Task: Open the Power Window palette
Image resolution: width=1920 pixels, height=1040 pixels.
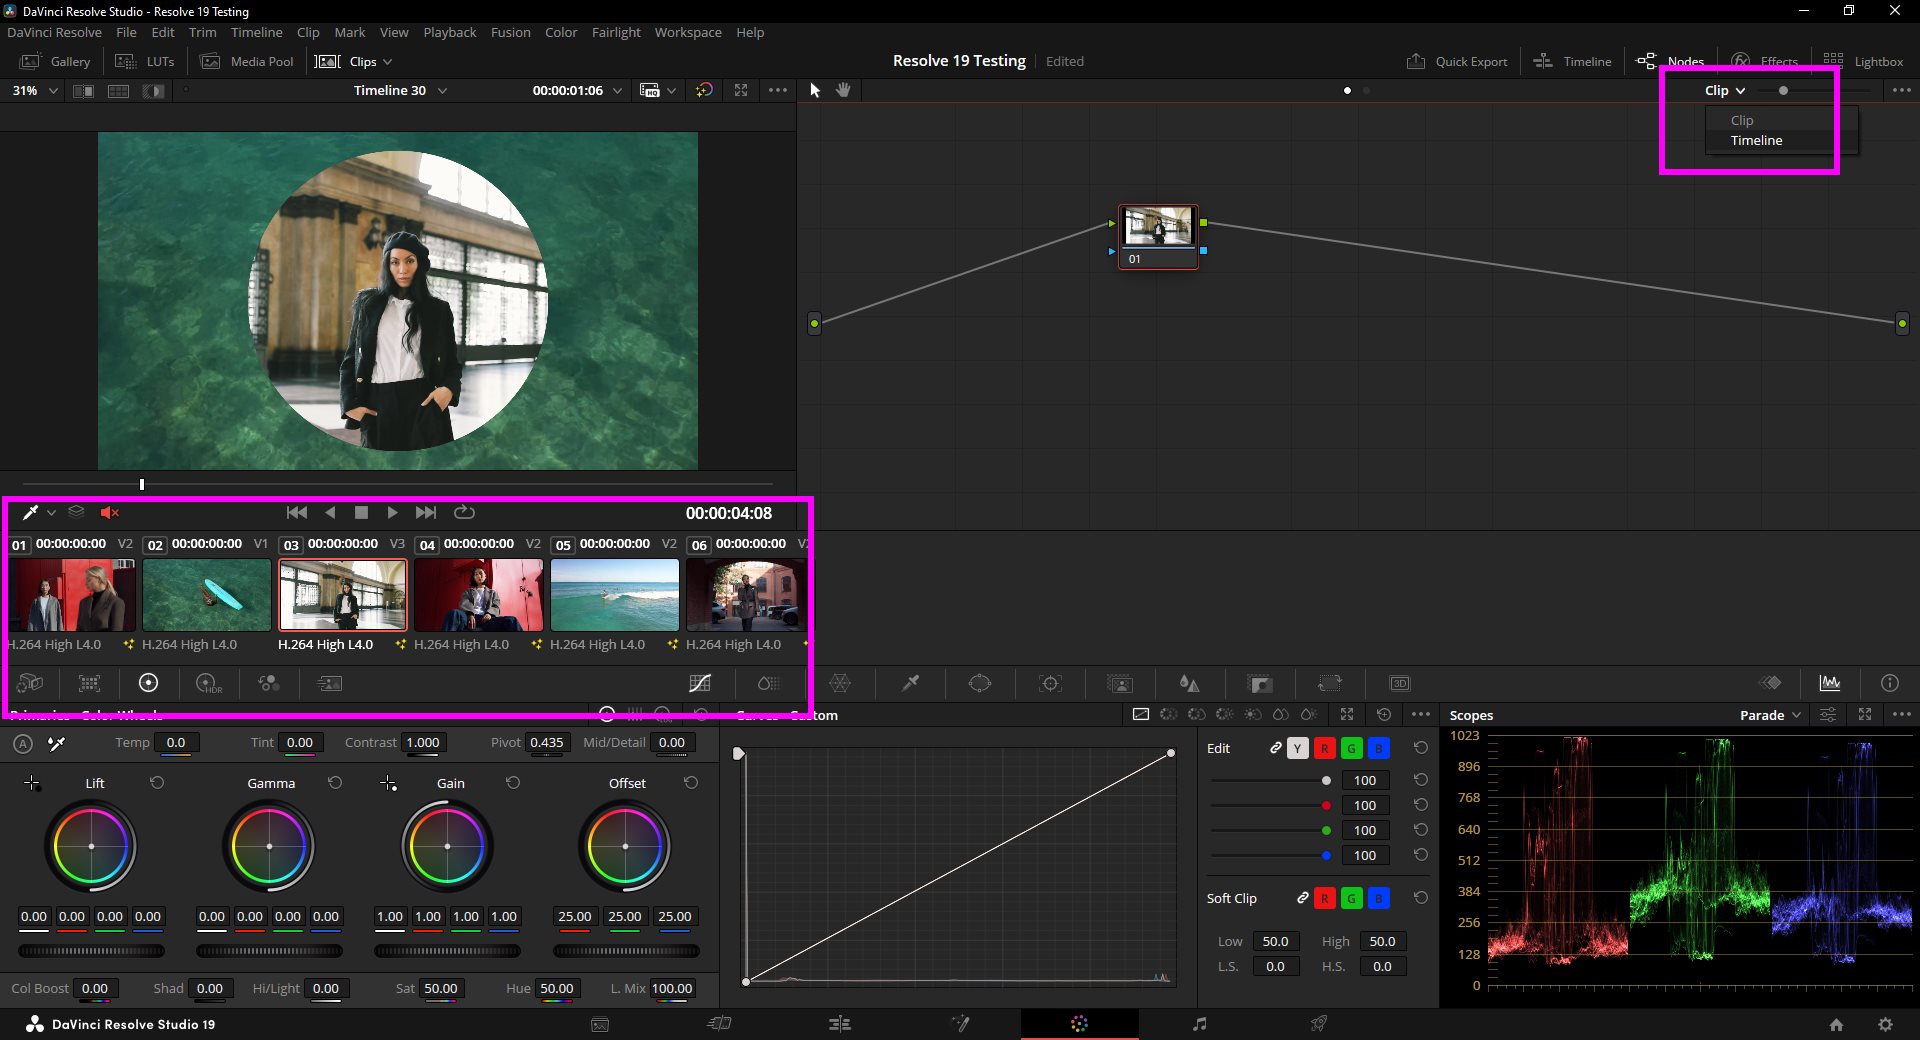Action: pyautogui.click(x=980, y=683)
